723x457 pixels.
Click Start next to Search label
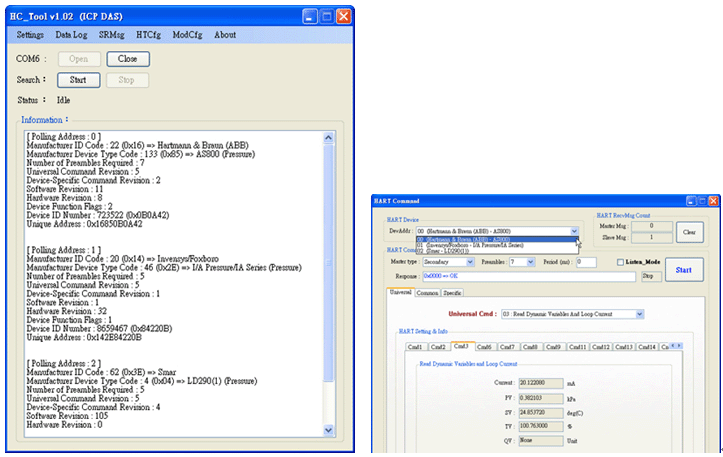[x=77, y=79]
